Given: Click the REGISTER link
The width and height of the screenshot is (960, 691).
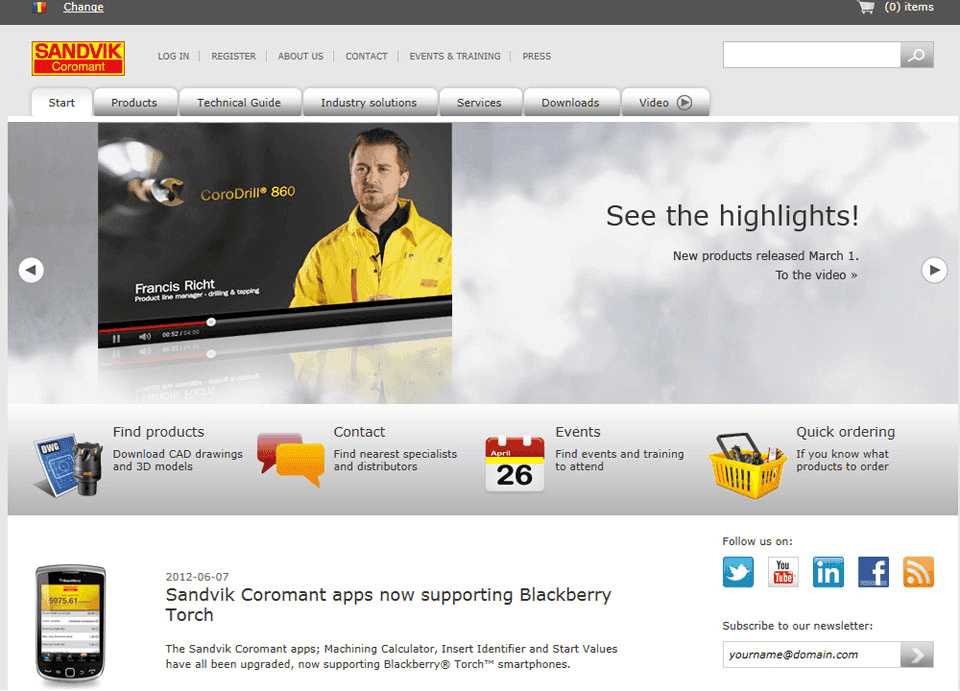Looking at the screenshot, I should (233, 56).
